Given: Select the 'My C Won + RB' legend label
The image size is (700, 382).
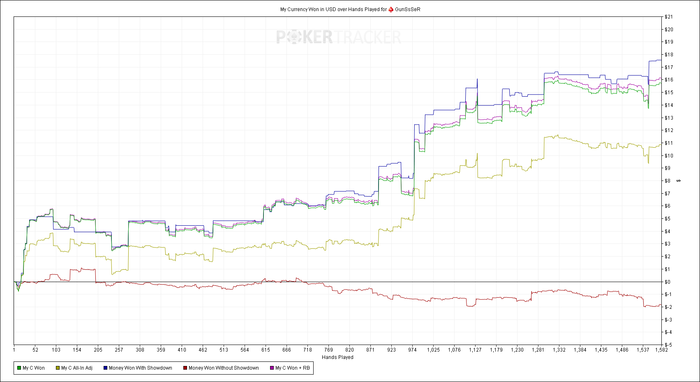Looking at the screenshot, I should click(x=292, y=368).
